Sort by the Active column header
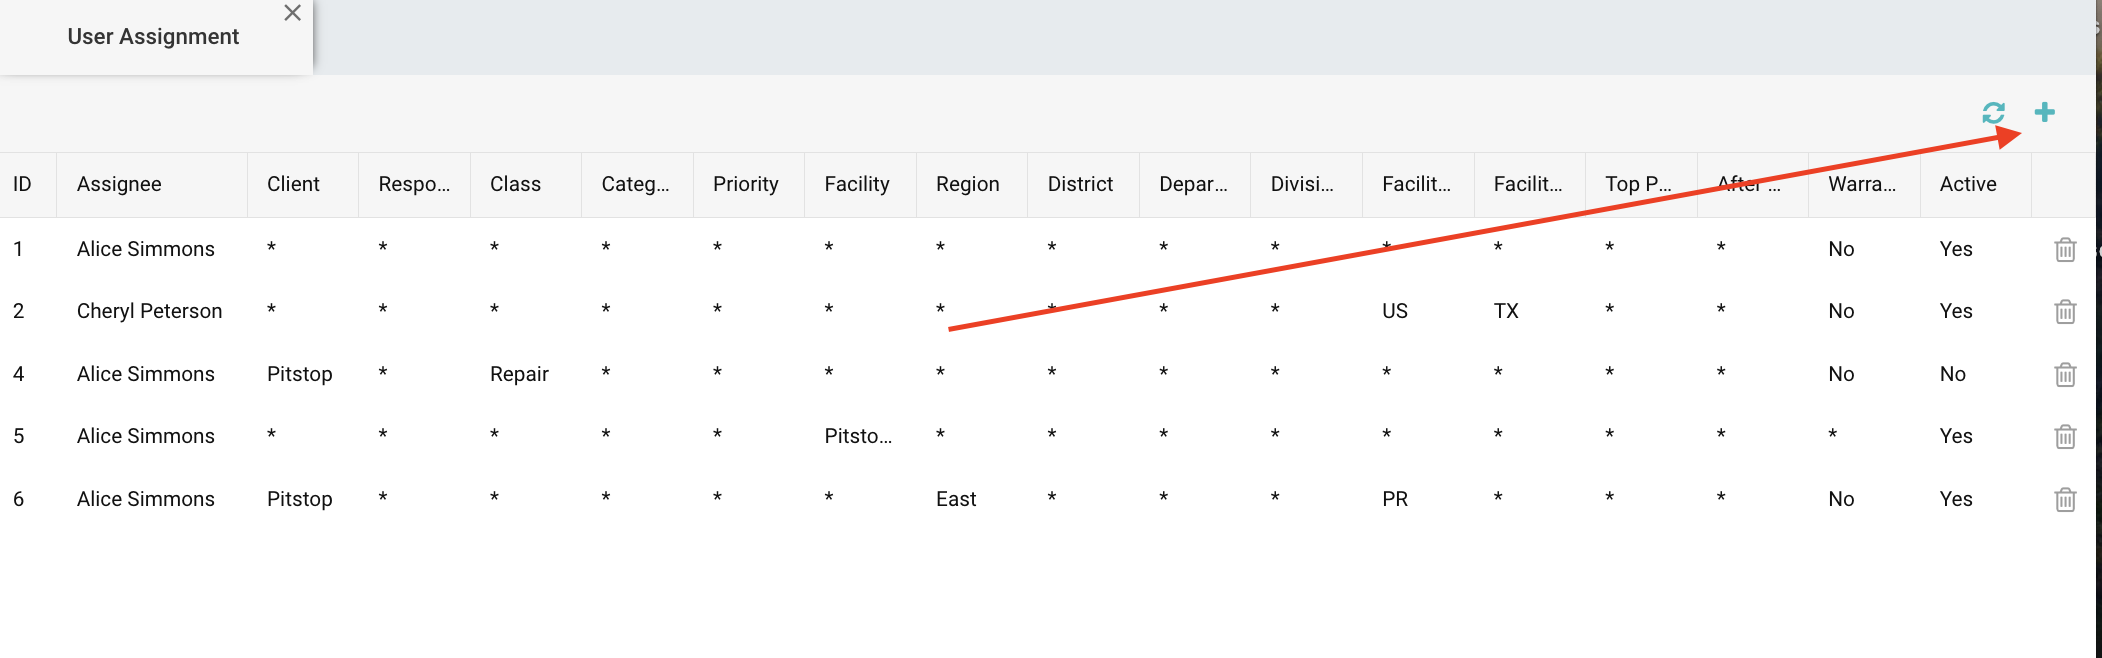Image resolution: width=2102 pixels, height=658 pixels. pos(1967,184)
